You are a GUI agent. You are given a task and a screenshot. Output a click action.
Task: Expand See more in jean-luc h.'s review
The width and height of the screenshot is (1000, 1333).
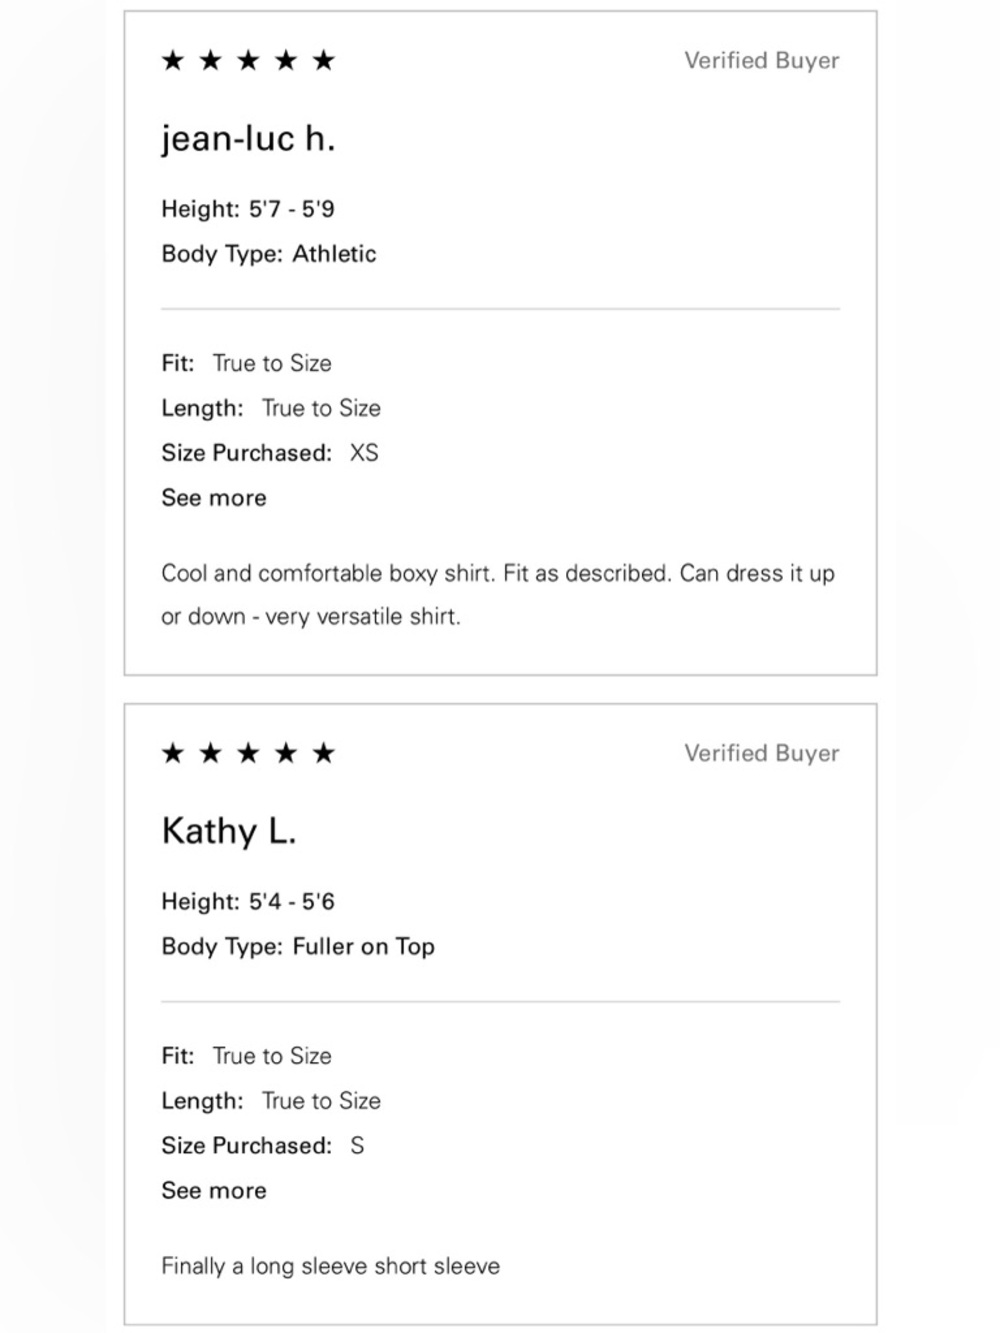click(214, 498)
